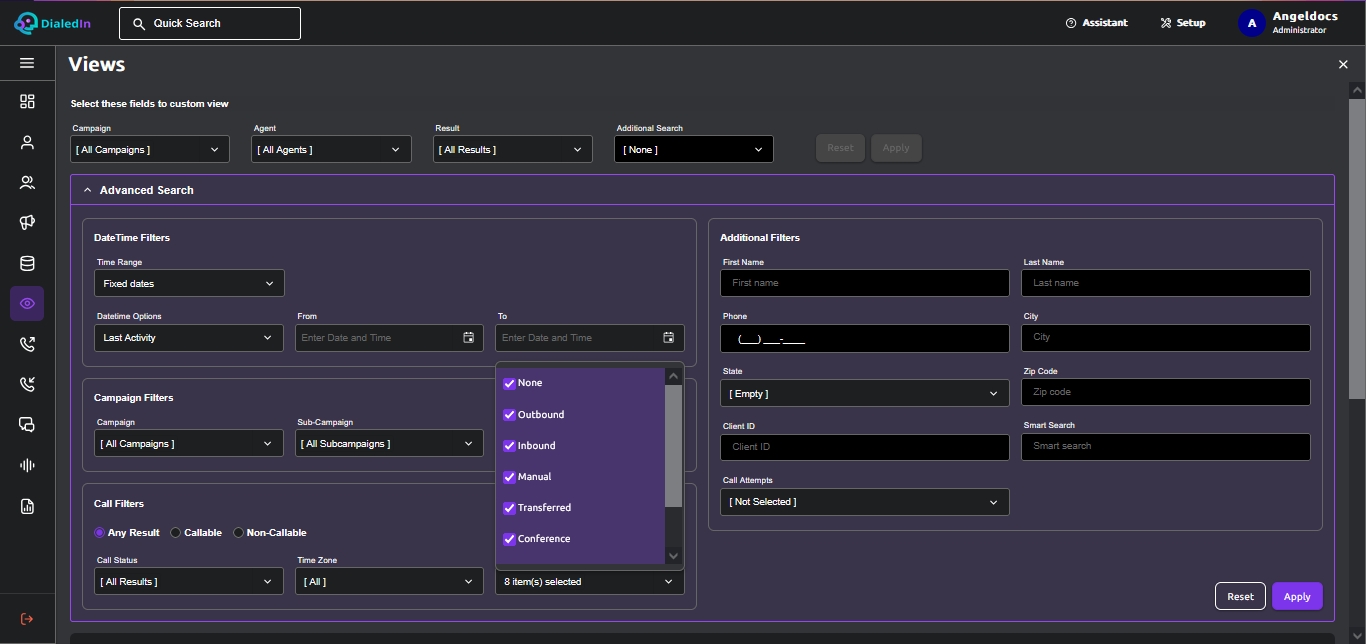This screenshot has height=644, width=1366.
Task: Open the hamburger menu in sidebar
Action: pyautogui.click(x=27, y=63)
